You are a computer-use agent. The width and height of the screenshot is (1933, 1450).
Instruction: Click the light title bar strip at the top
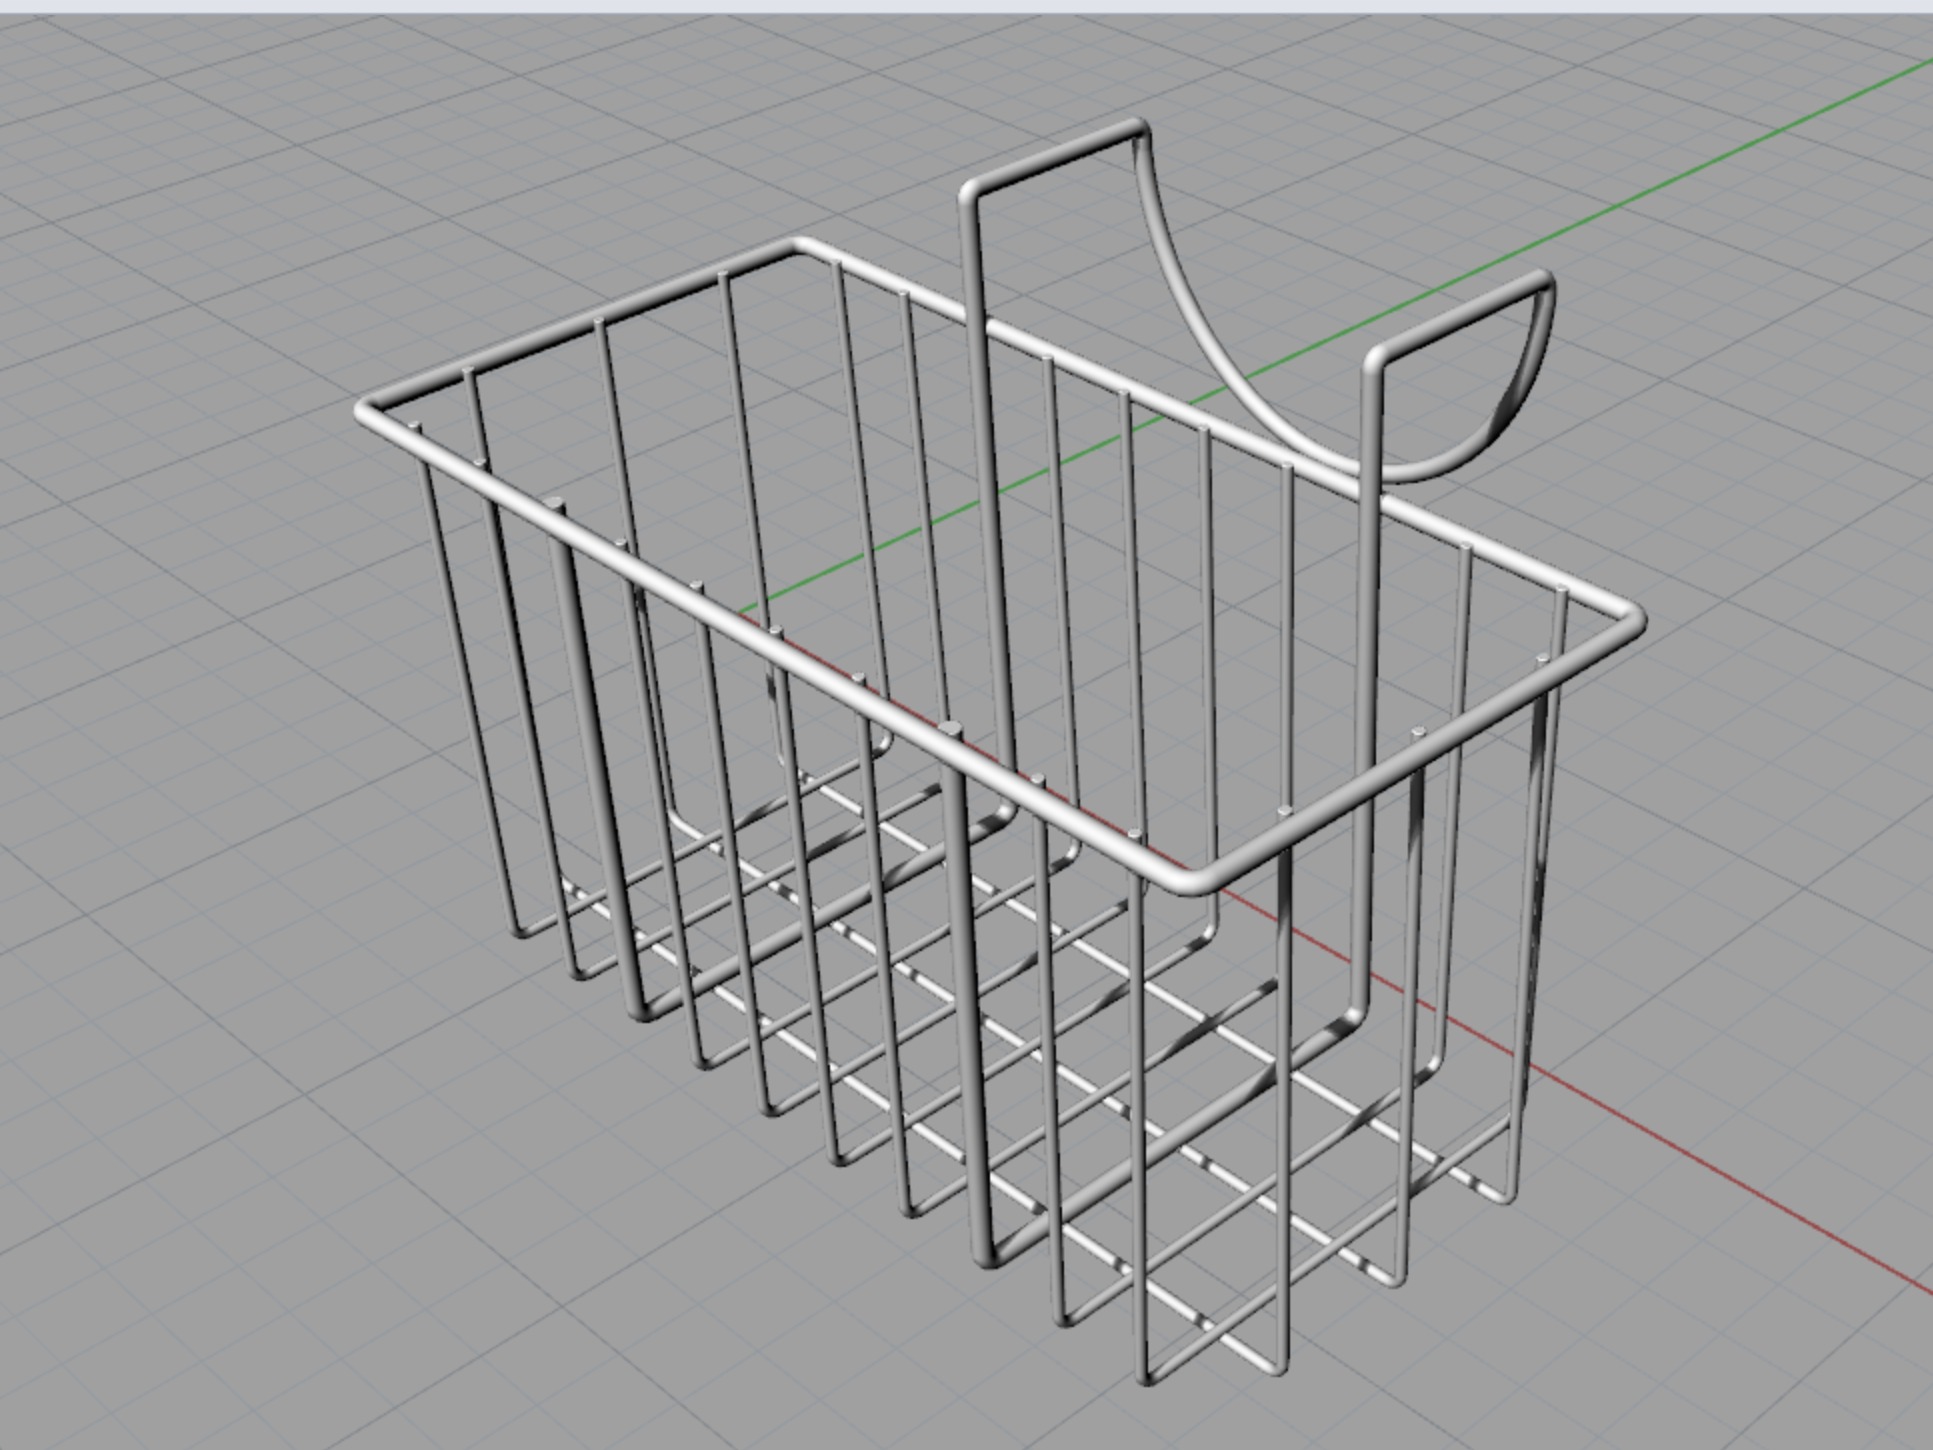coord(966,6)
